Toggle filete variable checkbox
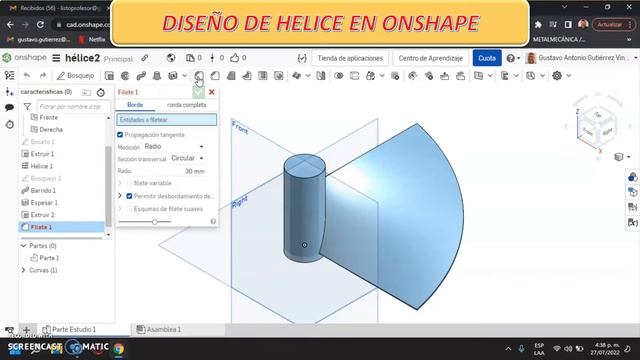Image resolution: width=640 pixels, height=360 pixels. 129,183
